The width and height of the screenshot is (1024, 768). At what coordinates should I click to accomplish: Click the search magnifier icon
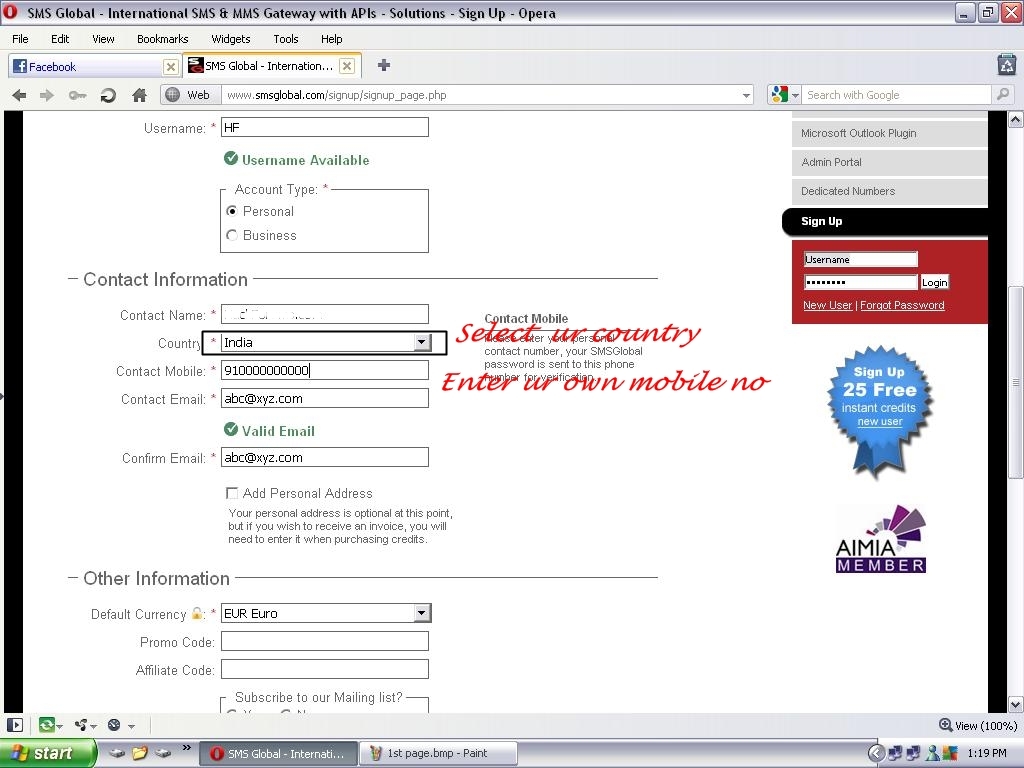pos(1003,95)
